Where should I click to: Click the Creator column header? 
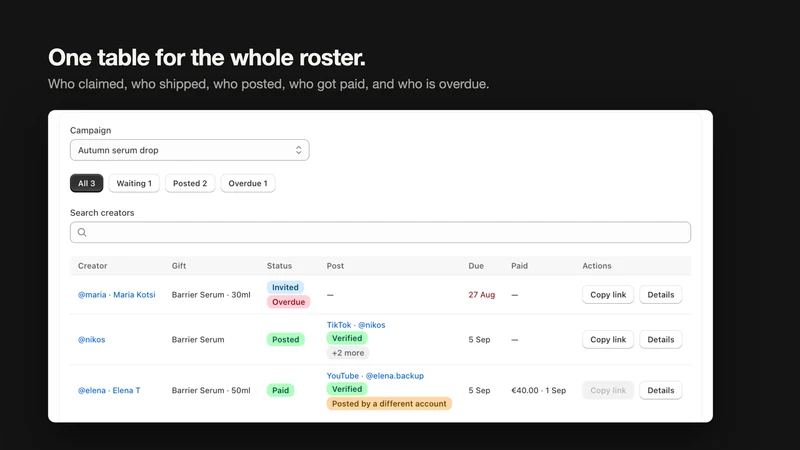pos(92,266)
